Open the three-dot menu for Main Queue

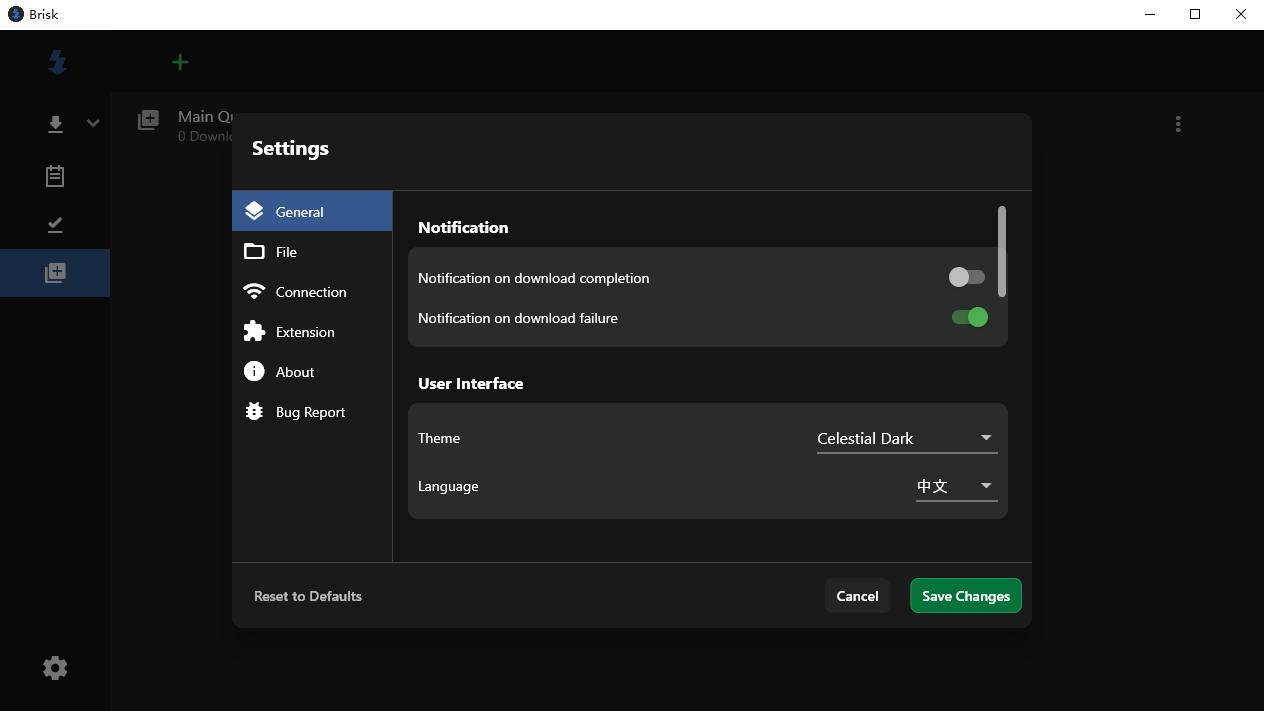click(x=1178, y=124)
